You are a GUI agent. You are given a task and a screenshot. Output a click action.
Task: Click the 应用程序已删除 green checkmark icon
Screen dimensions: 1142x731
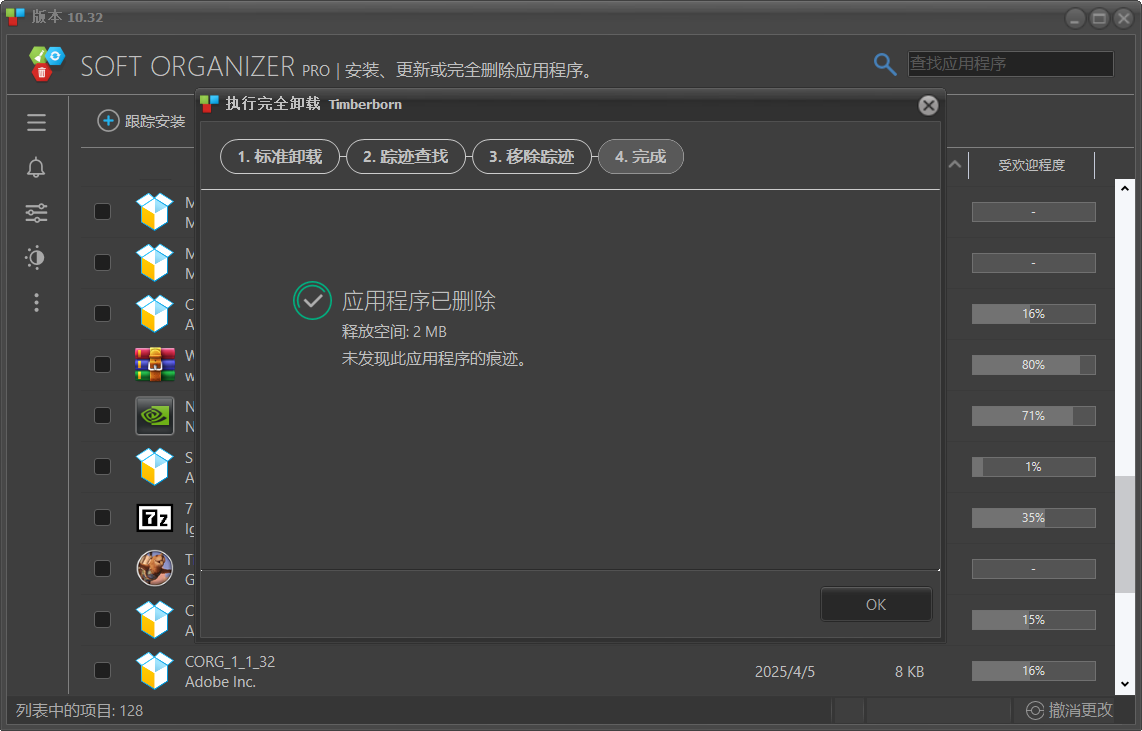(312, 301)
